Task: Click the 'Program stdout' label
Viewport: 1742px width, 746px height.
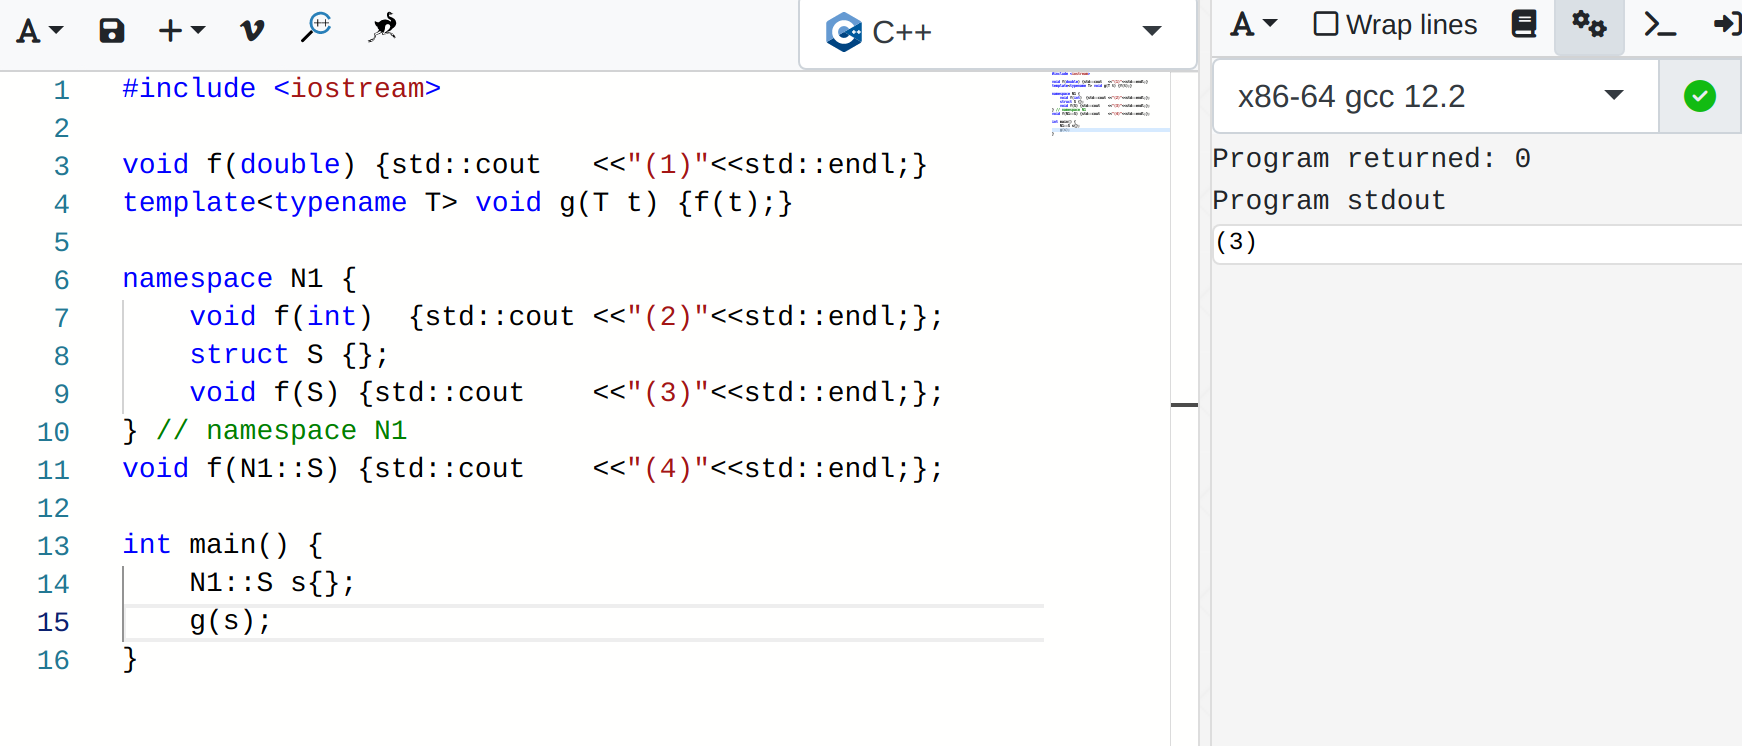Action: point(1329,201)
